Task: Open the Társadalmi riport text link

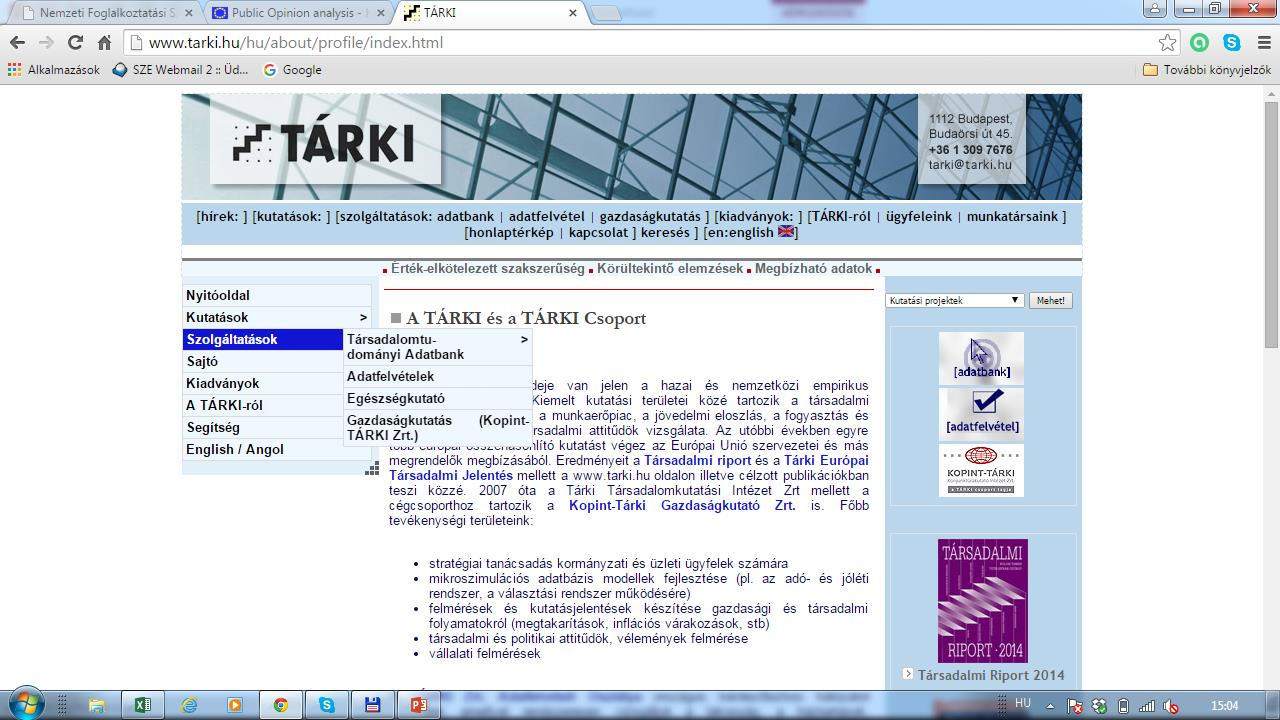Action: 697,461
